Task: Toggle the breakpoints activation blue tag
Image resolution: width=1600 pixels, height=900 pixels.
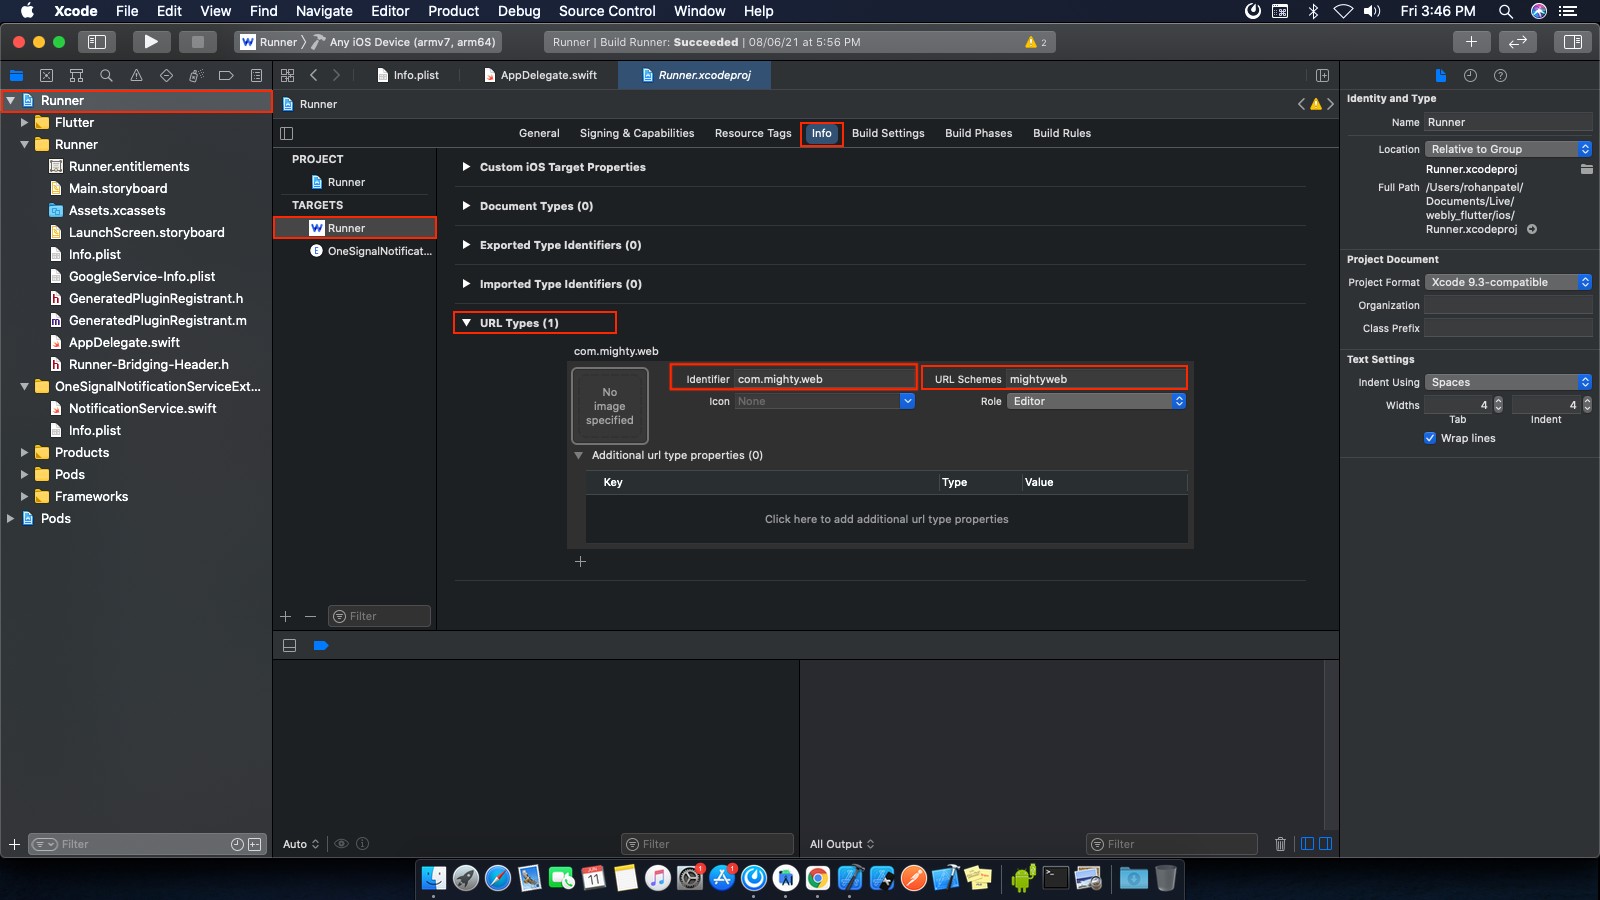Action: pos(321,646)
